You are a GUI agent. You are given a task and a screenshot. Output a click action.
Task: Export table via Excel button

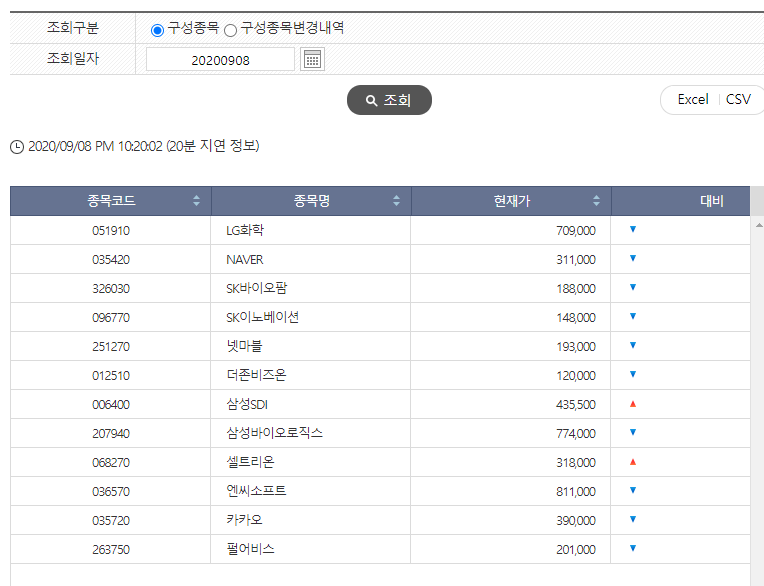(693, 99)
